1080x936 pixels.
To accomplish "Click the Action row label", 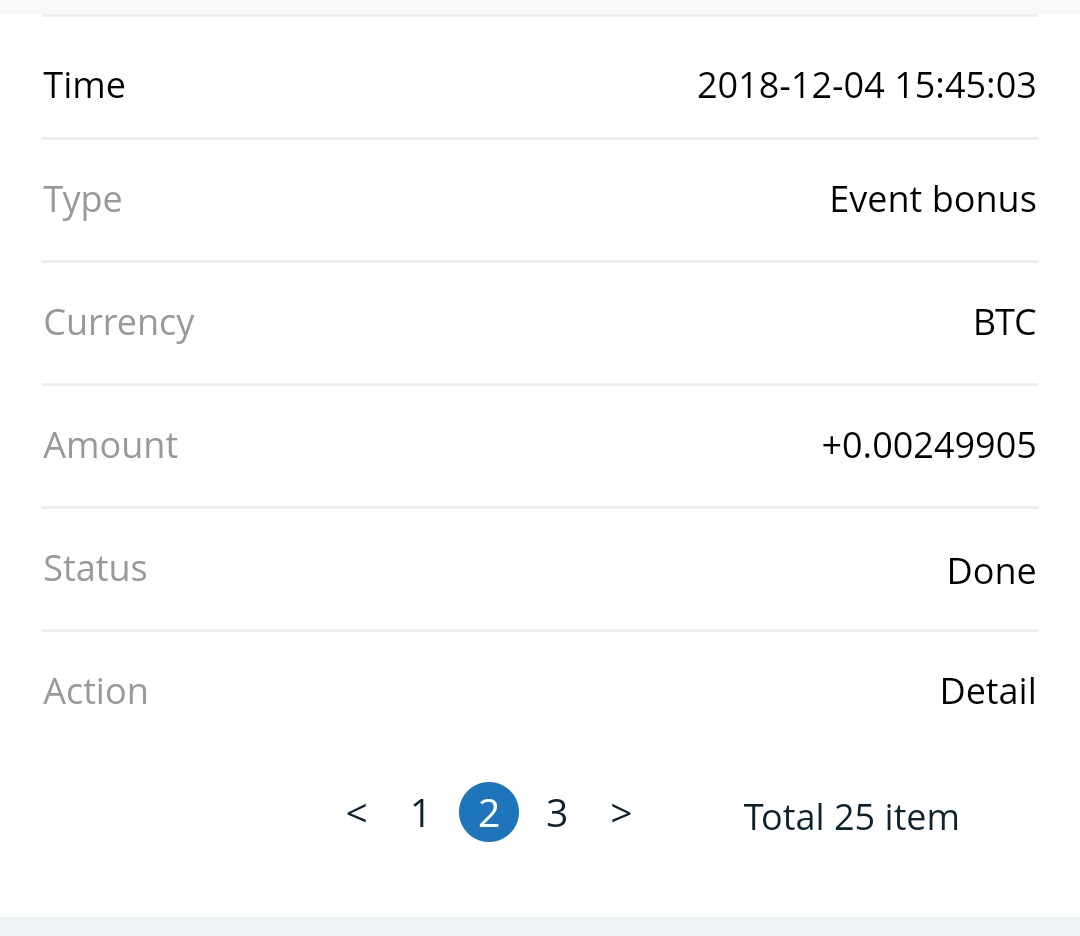I will (96, 691).
